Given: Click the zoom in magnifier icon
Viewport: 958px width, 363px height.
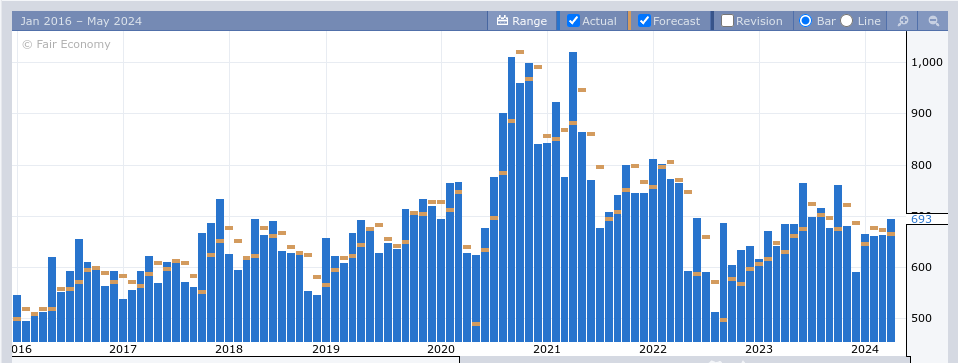Looking at the screenshot, I should pos(902,21).
